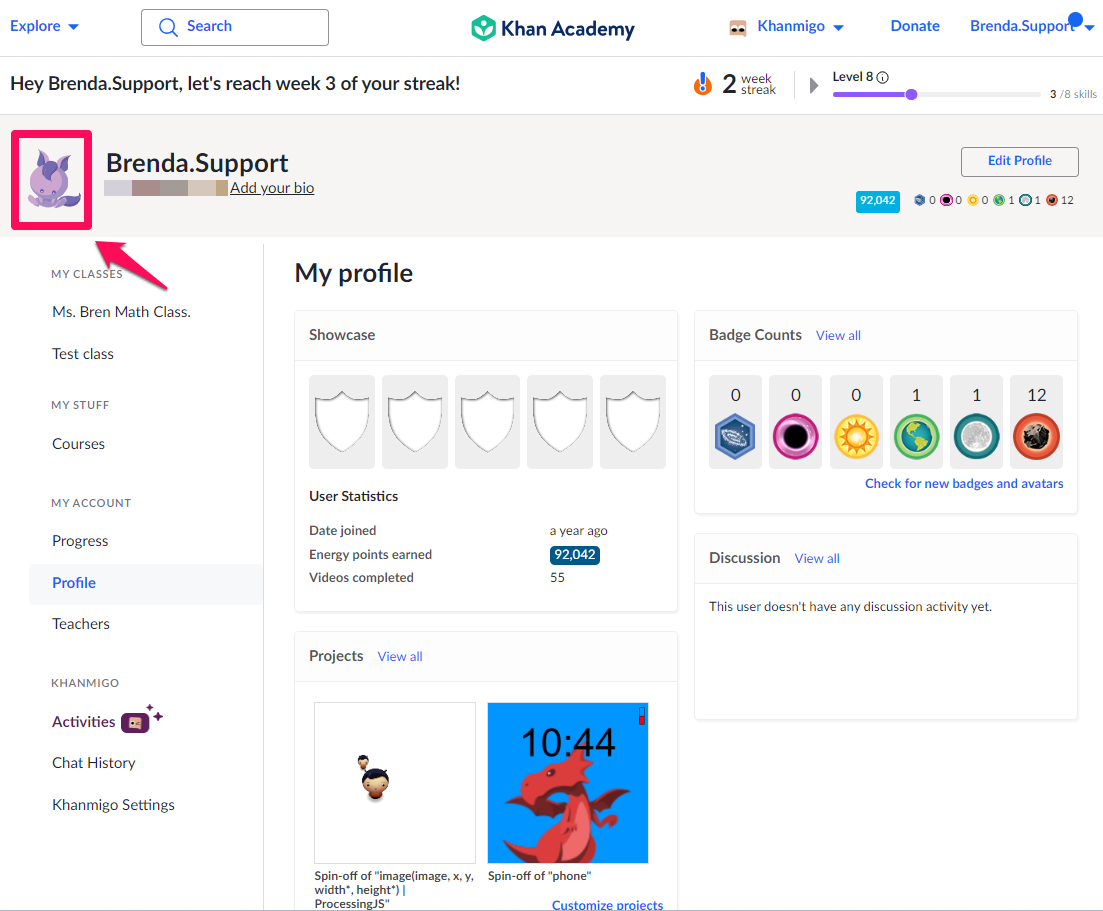
Task: Open Khanmigo Activities
Action: tap(84, 722)
